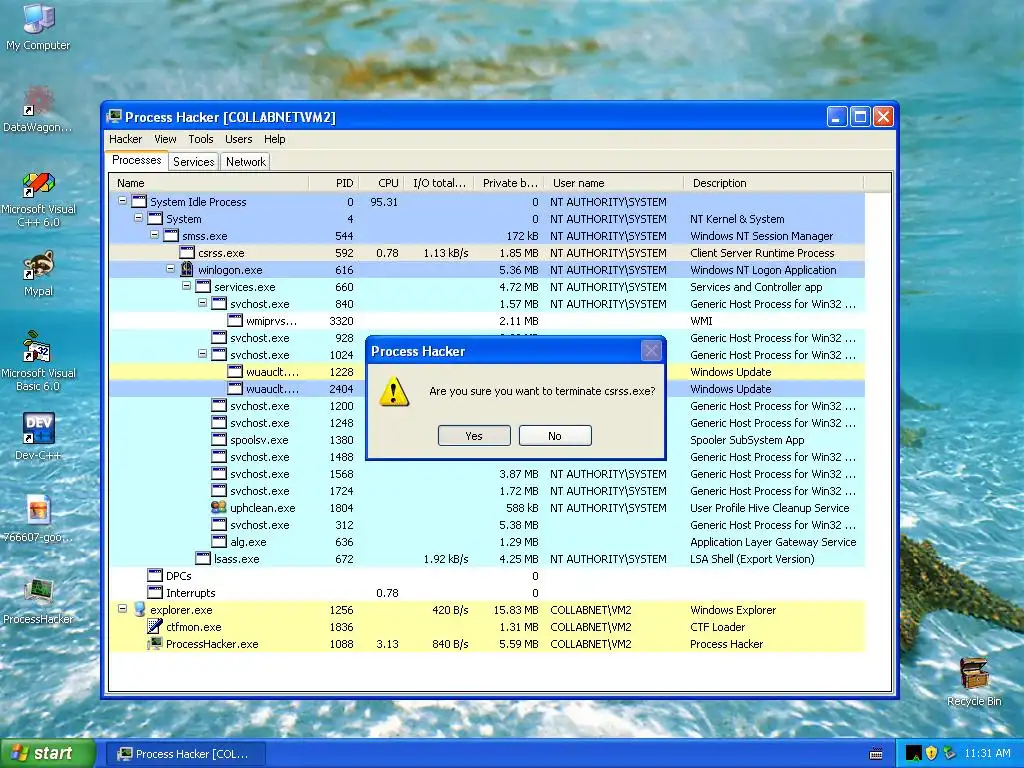Select the Dev-C++ desktop icon
Image resolution: width=1024 pixels, height=768 pixels.
(x=38, y=436)
